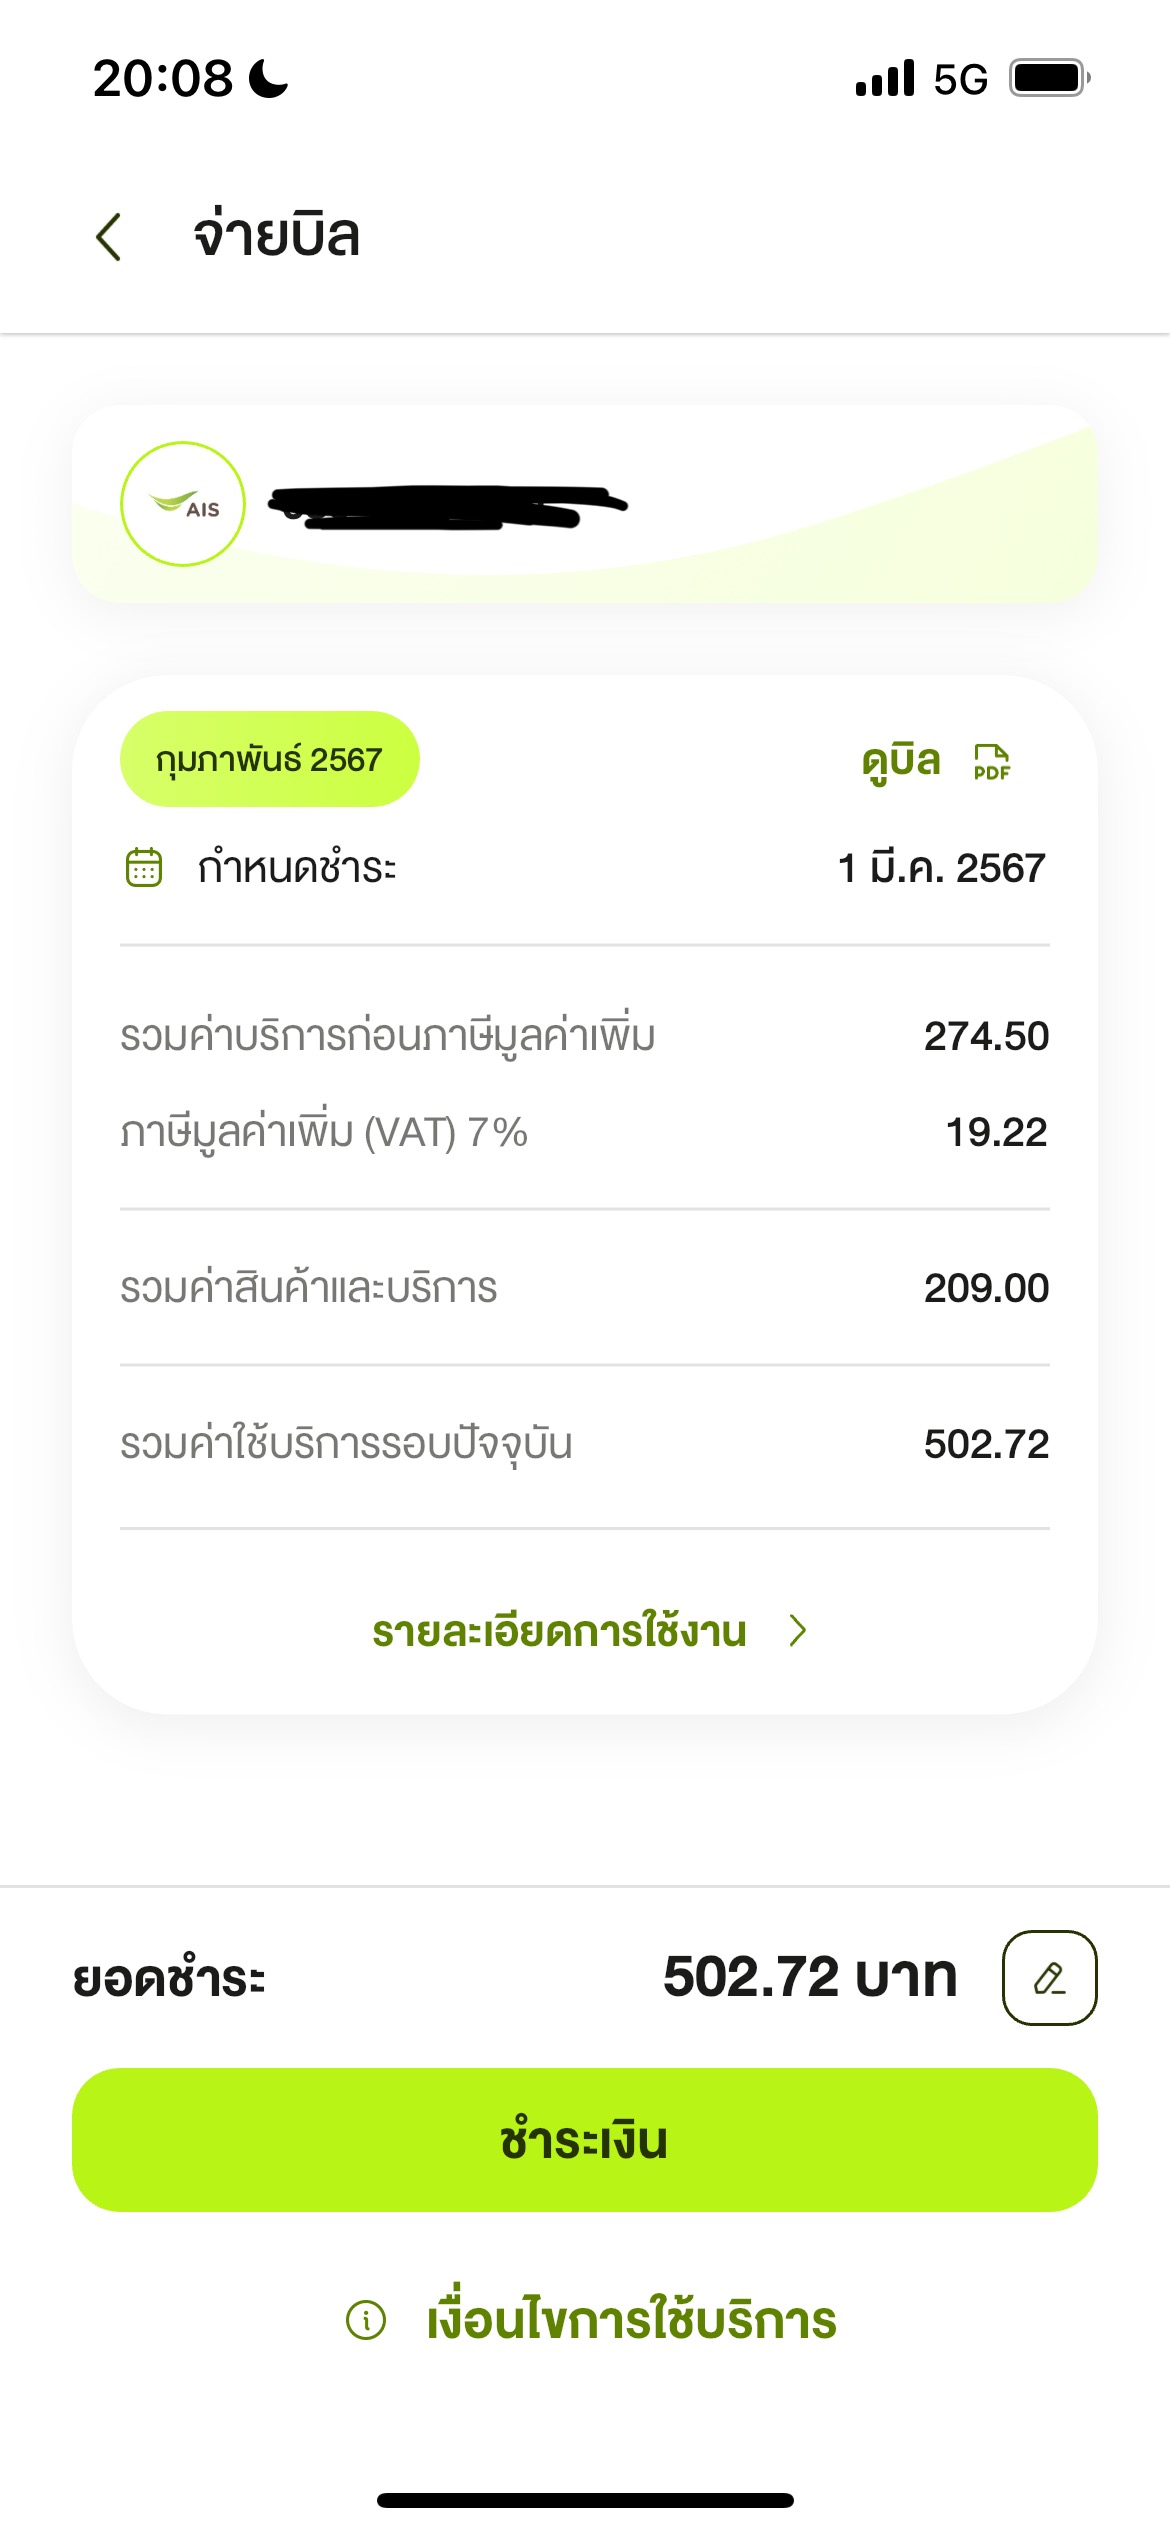Tap the home indicator bar
The image size is (1170, 2532).
point(585,2500)
